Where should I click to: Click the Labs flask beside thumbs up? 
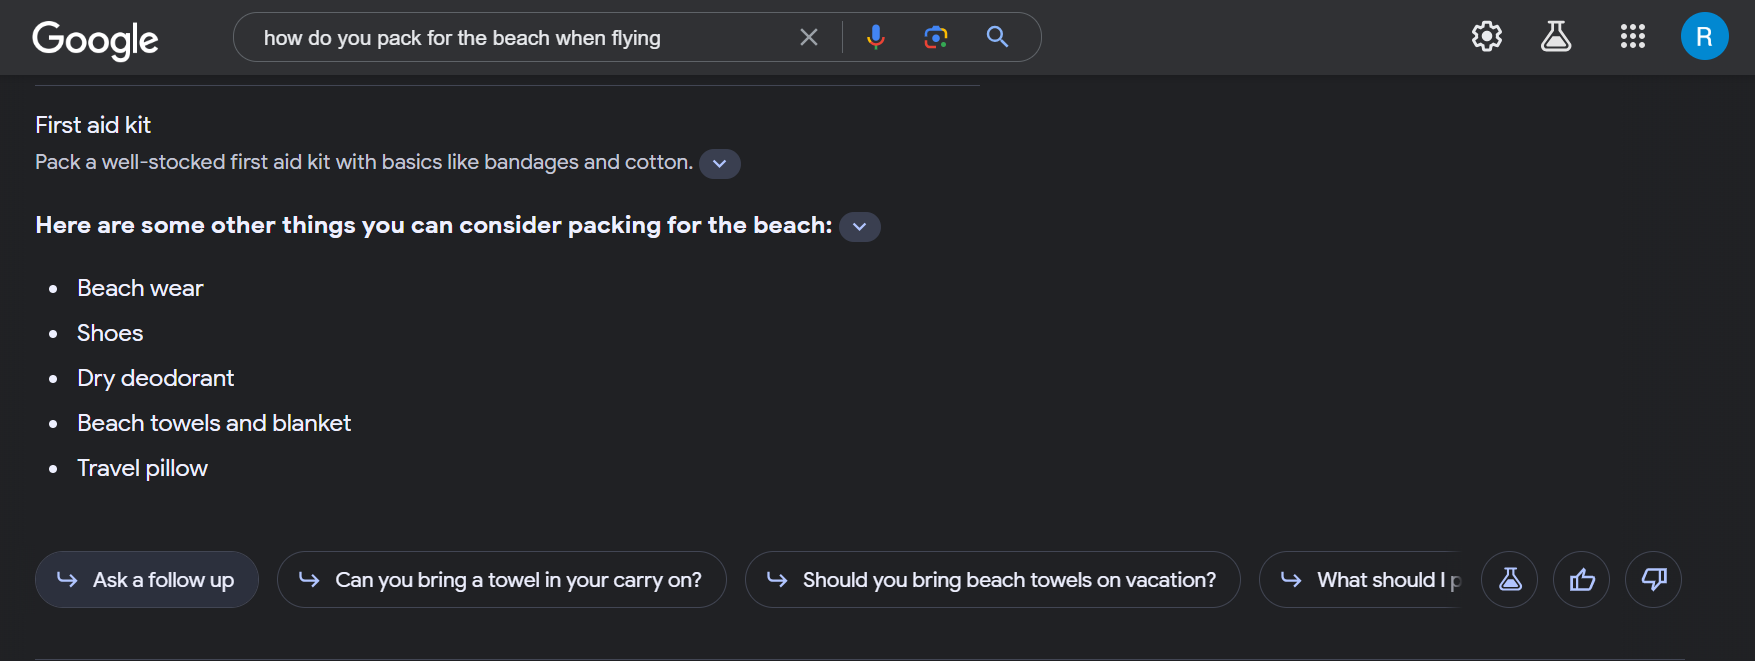pos(1509,580)
